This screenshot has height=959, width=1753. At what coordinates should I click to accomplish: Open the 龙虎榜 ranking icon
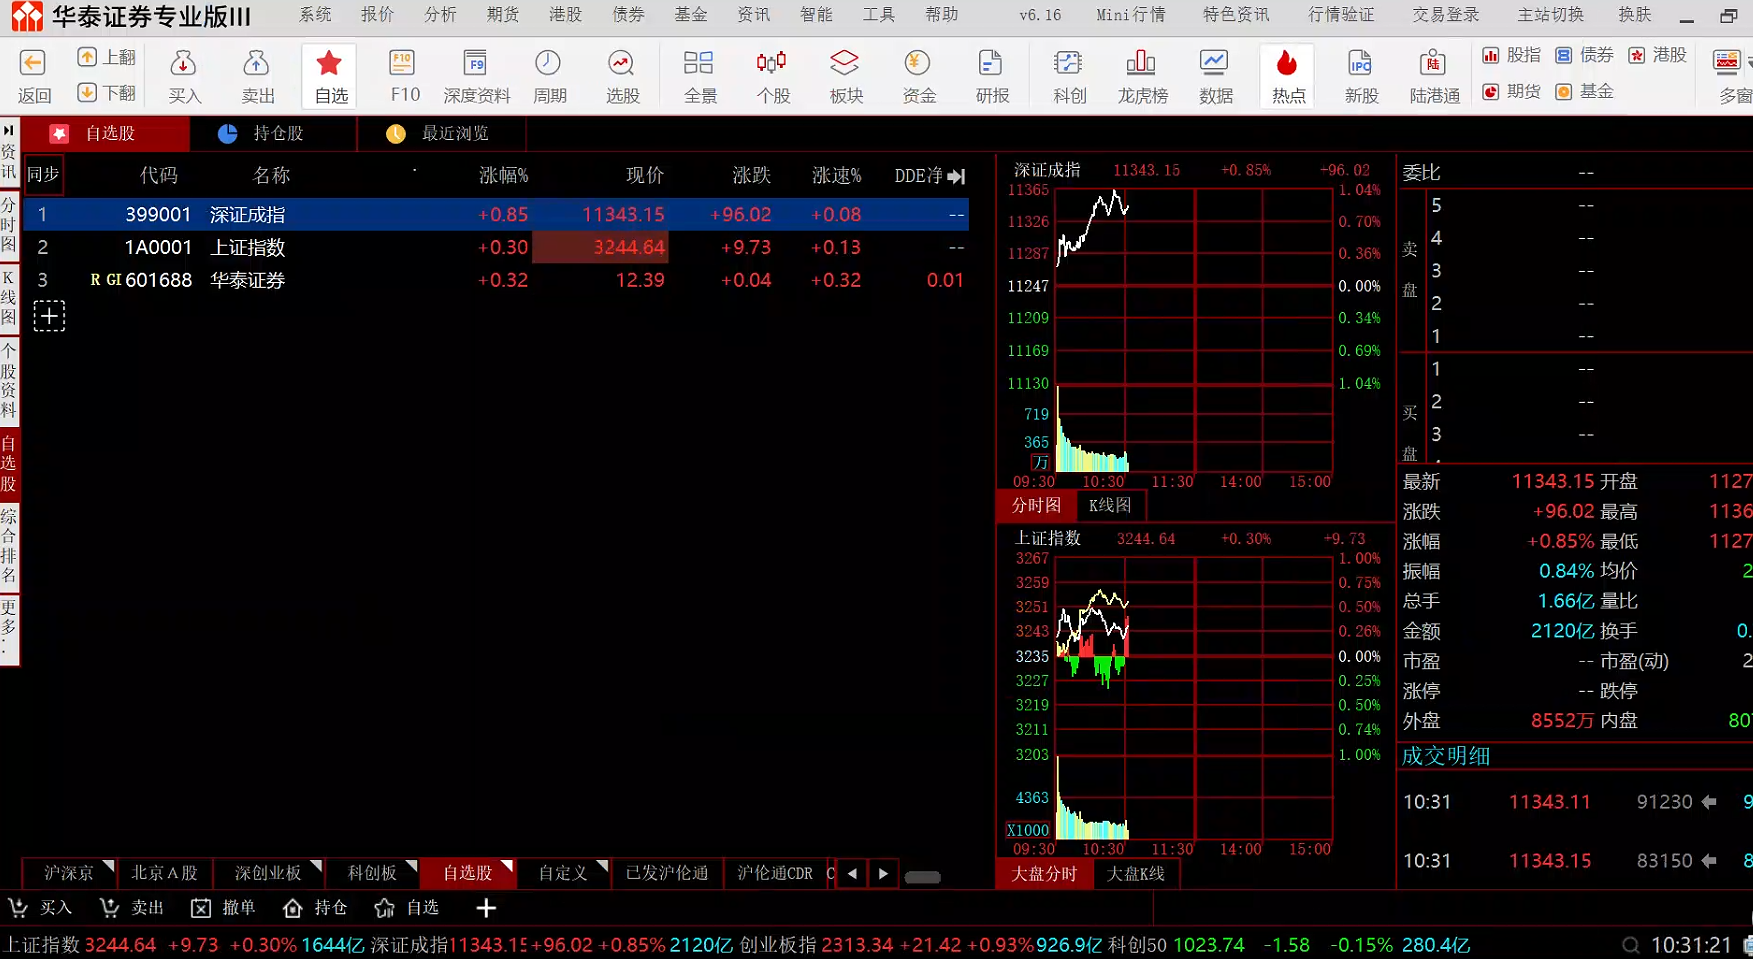[x=1142, y=76]
